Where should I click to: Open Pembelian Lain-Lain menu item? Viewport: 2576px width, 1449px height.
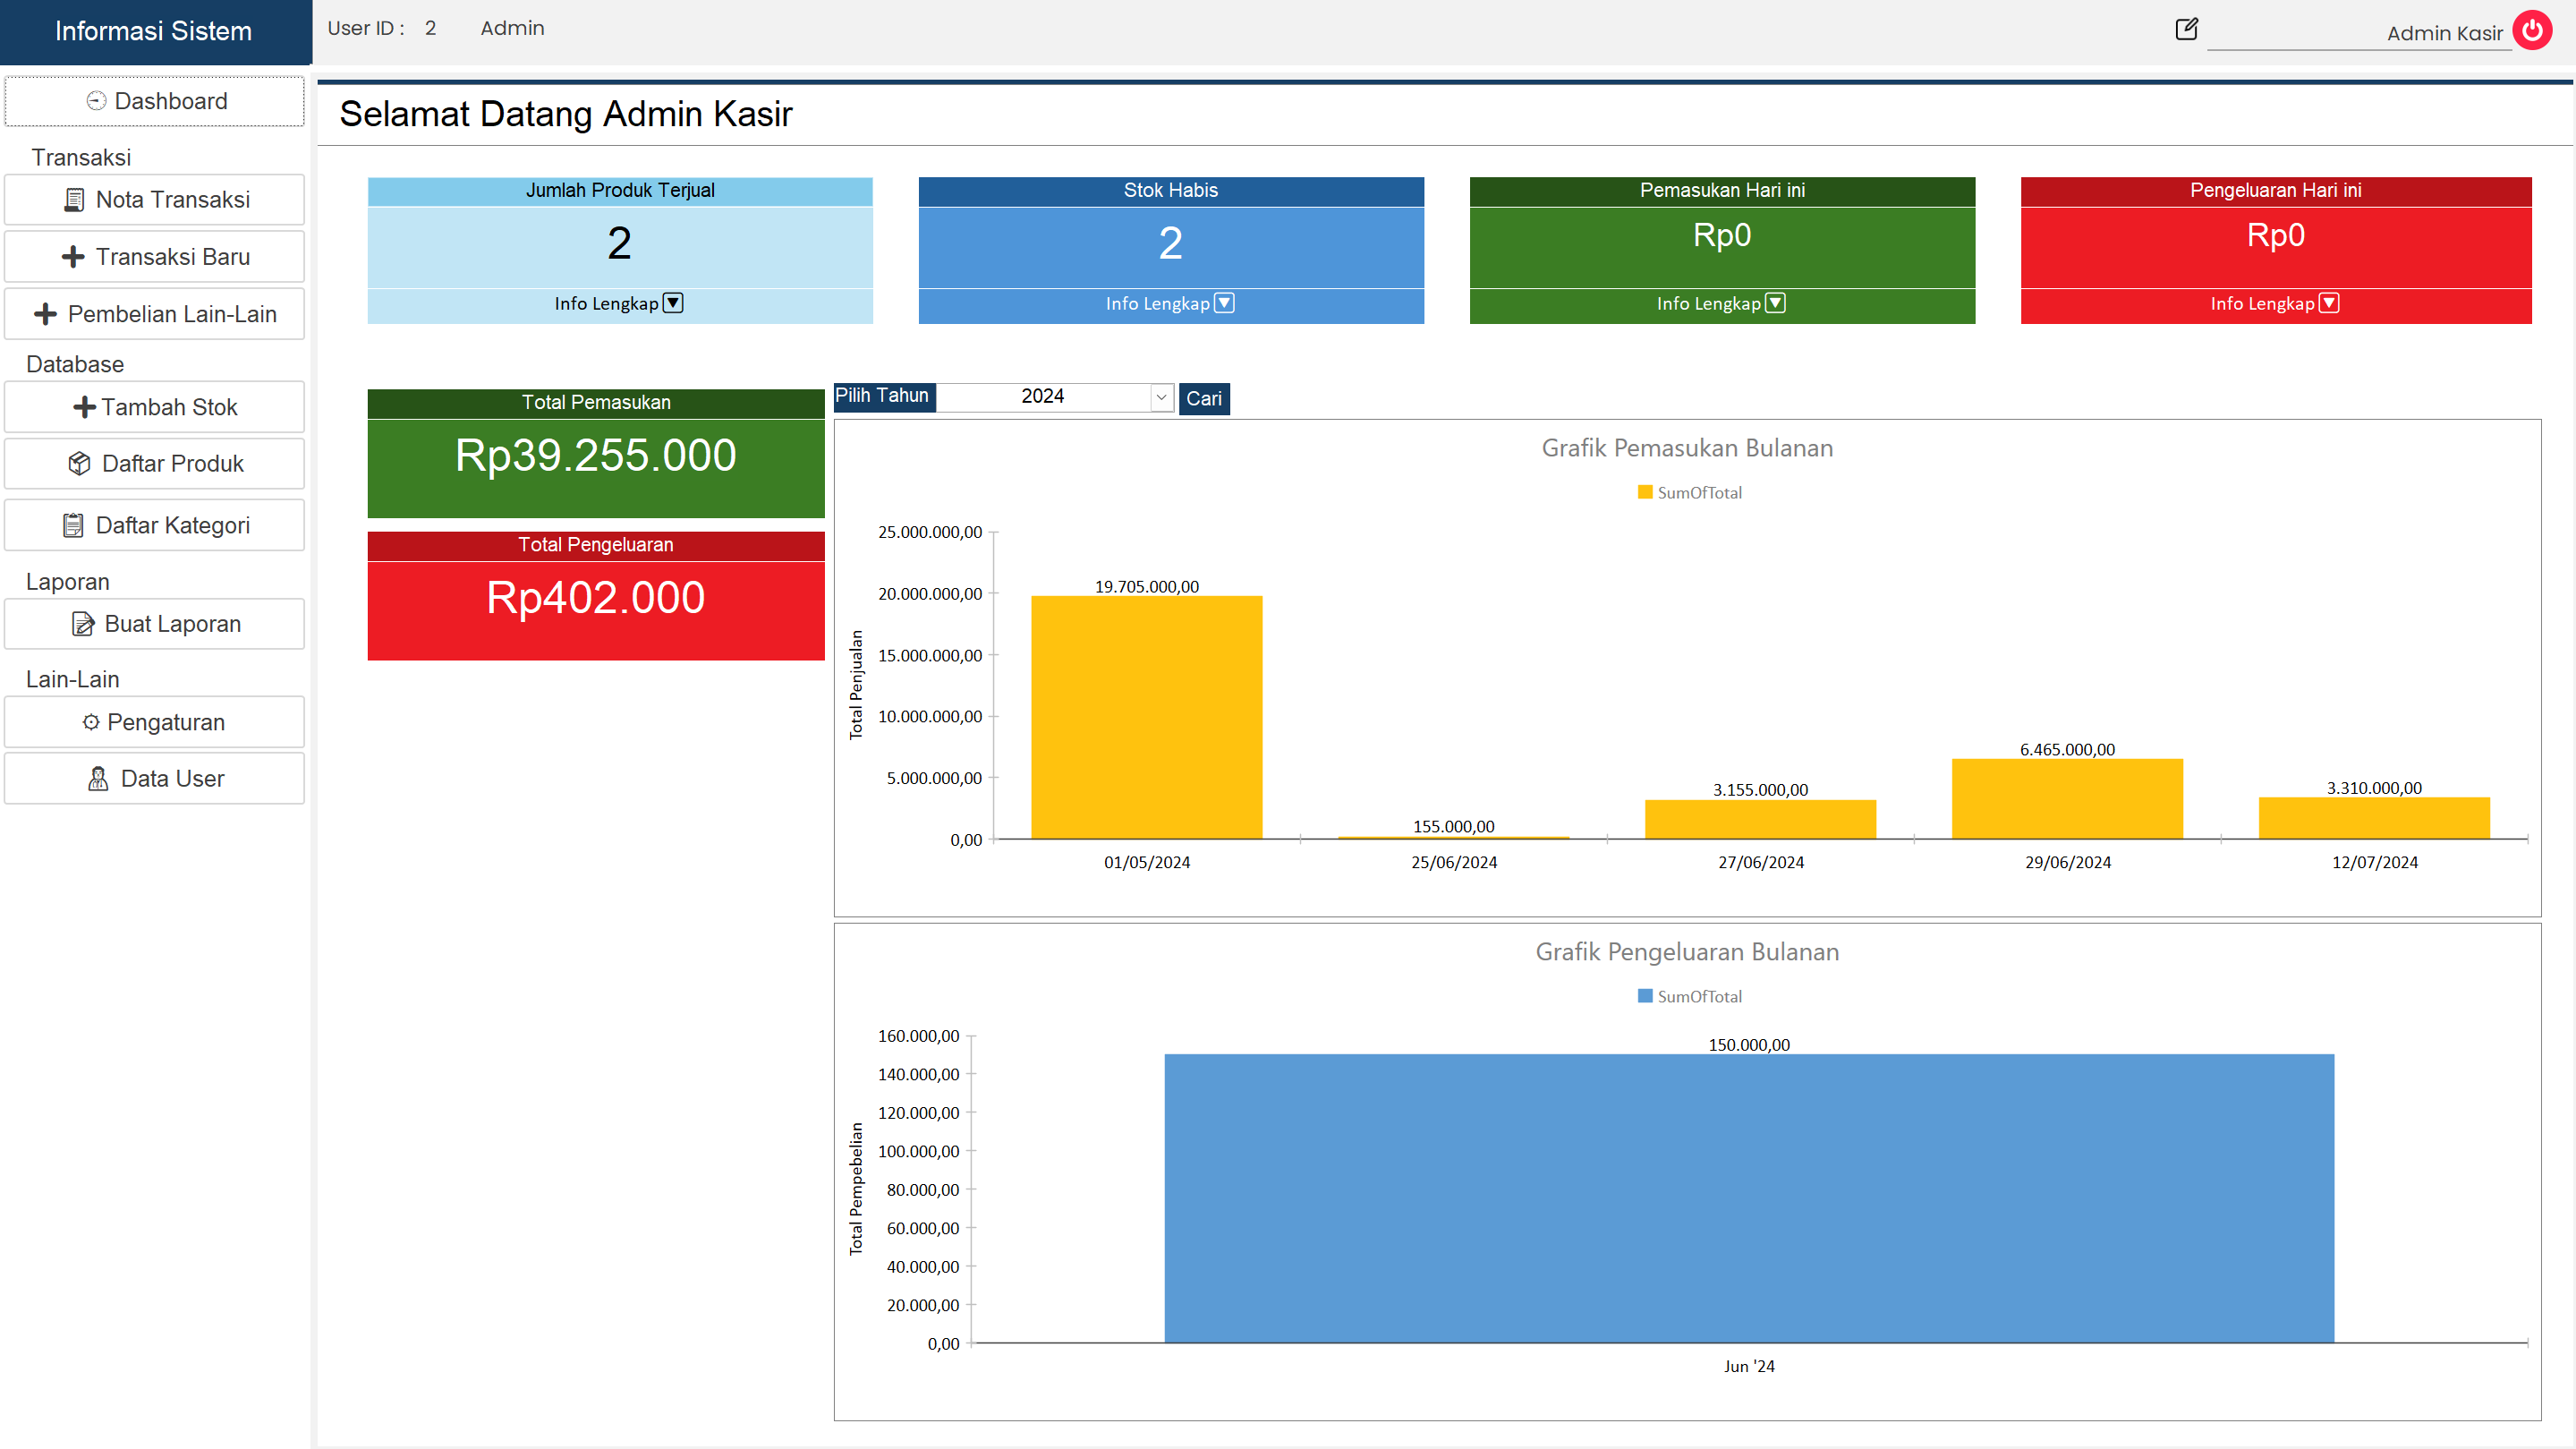pyautogui.click(x=155, y=314)
